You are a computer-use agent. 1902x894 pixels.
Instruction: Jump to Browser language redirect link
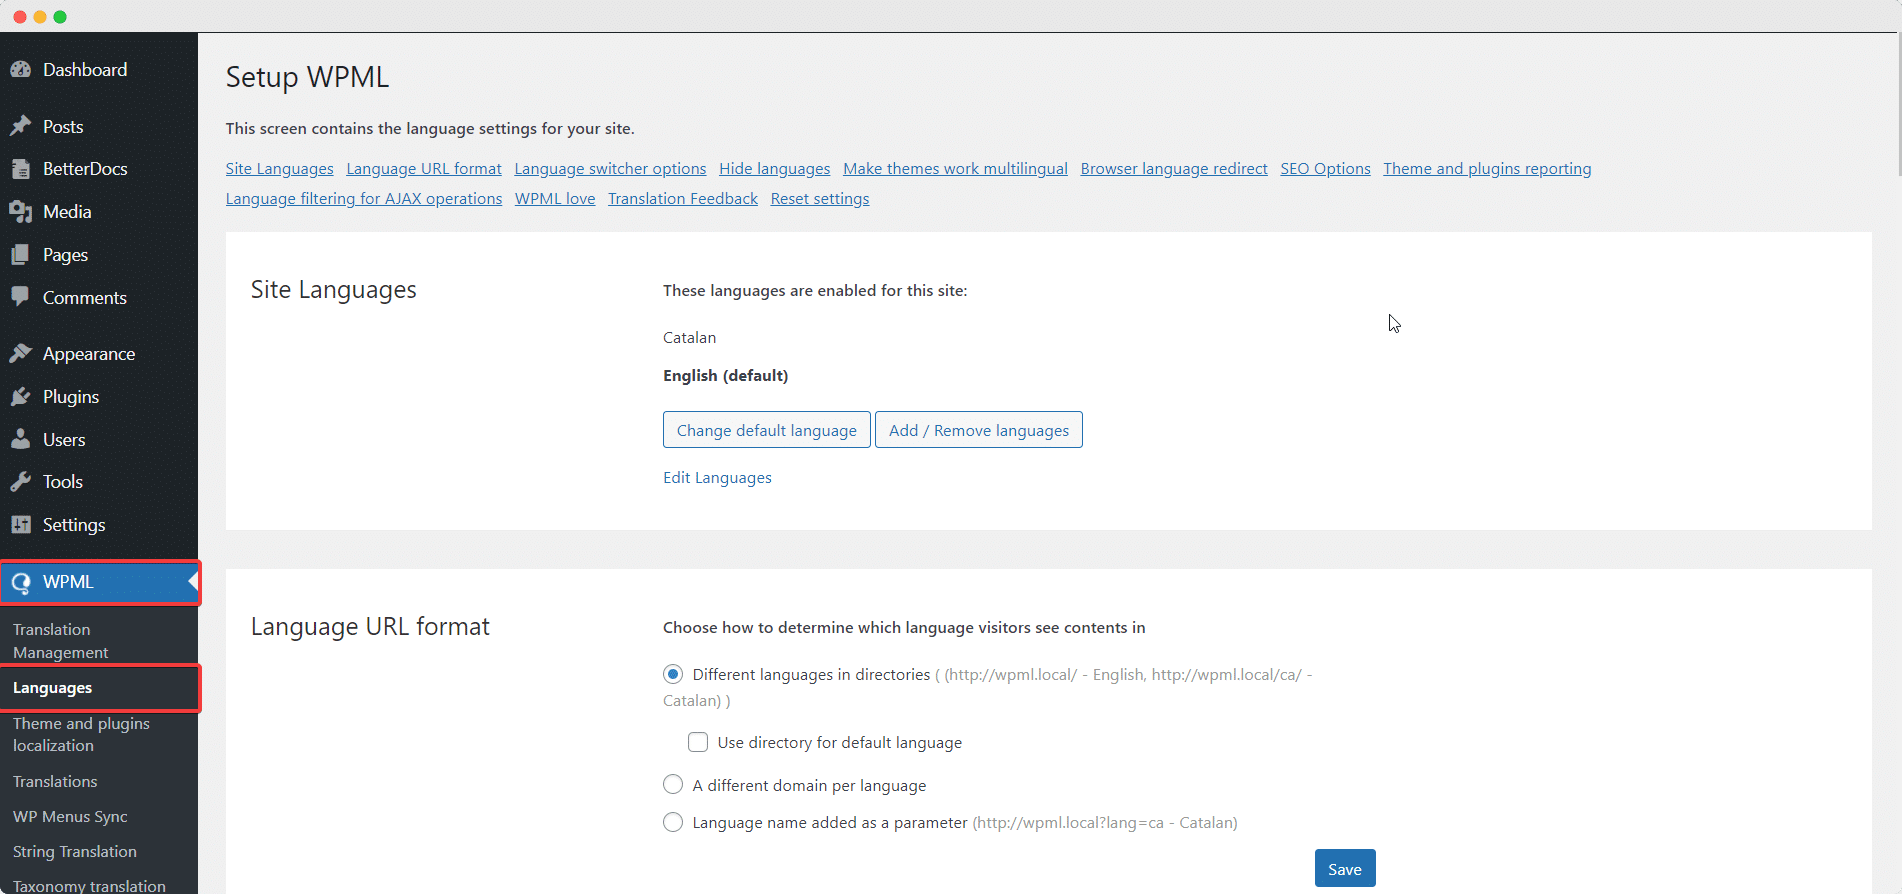(1174, 169)
